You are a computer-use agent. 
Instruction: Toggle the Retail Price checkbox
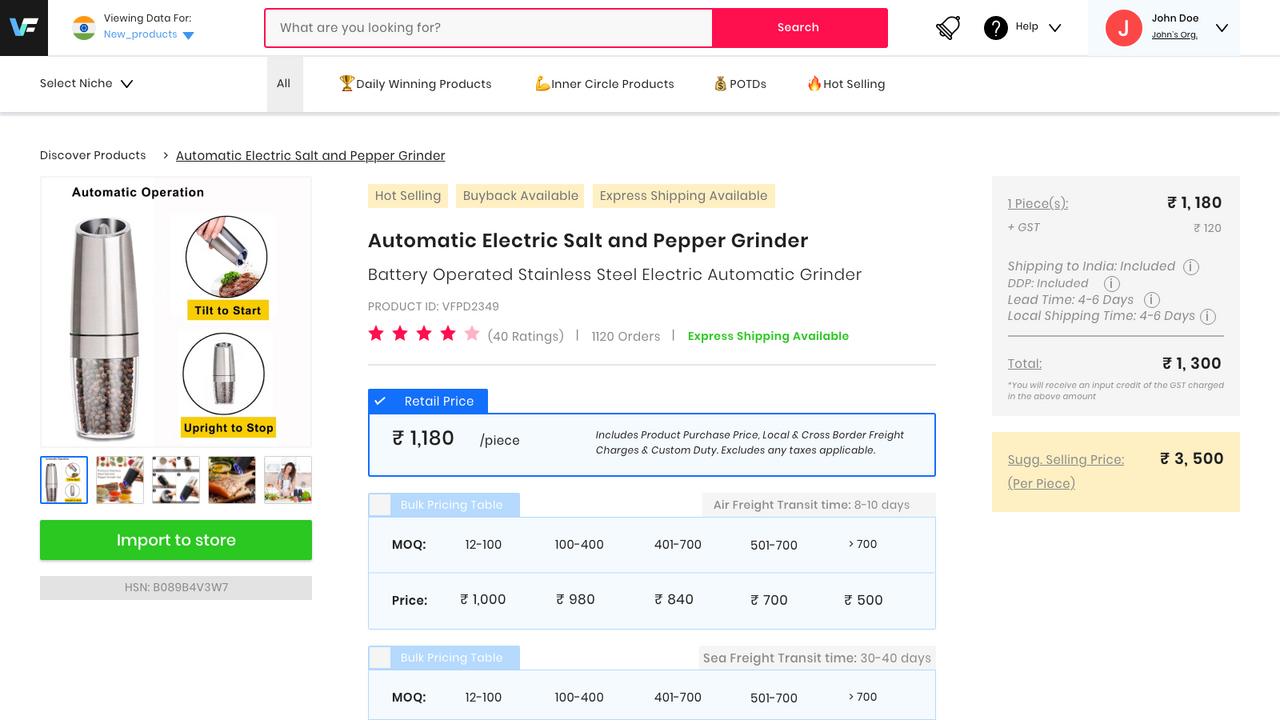pos(380,401)
